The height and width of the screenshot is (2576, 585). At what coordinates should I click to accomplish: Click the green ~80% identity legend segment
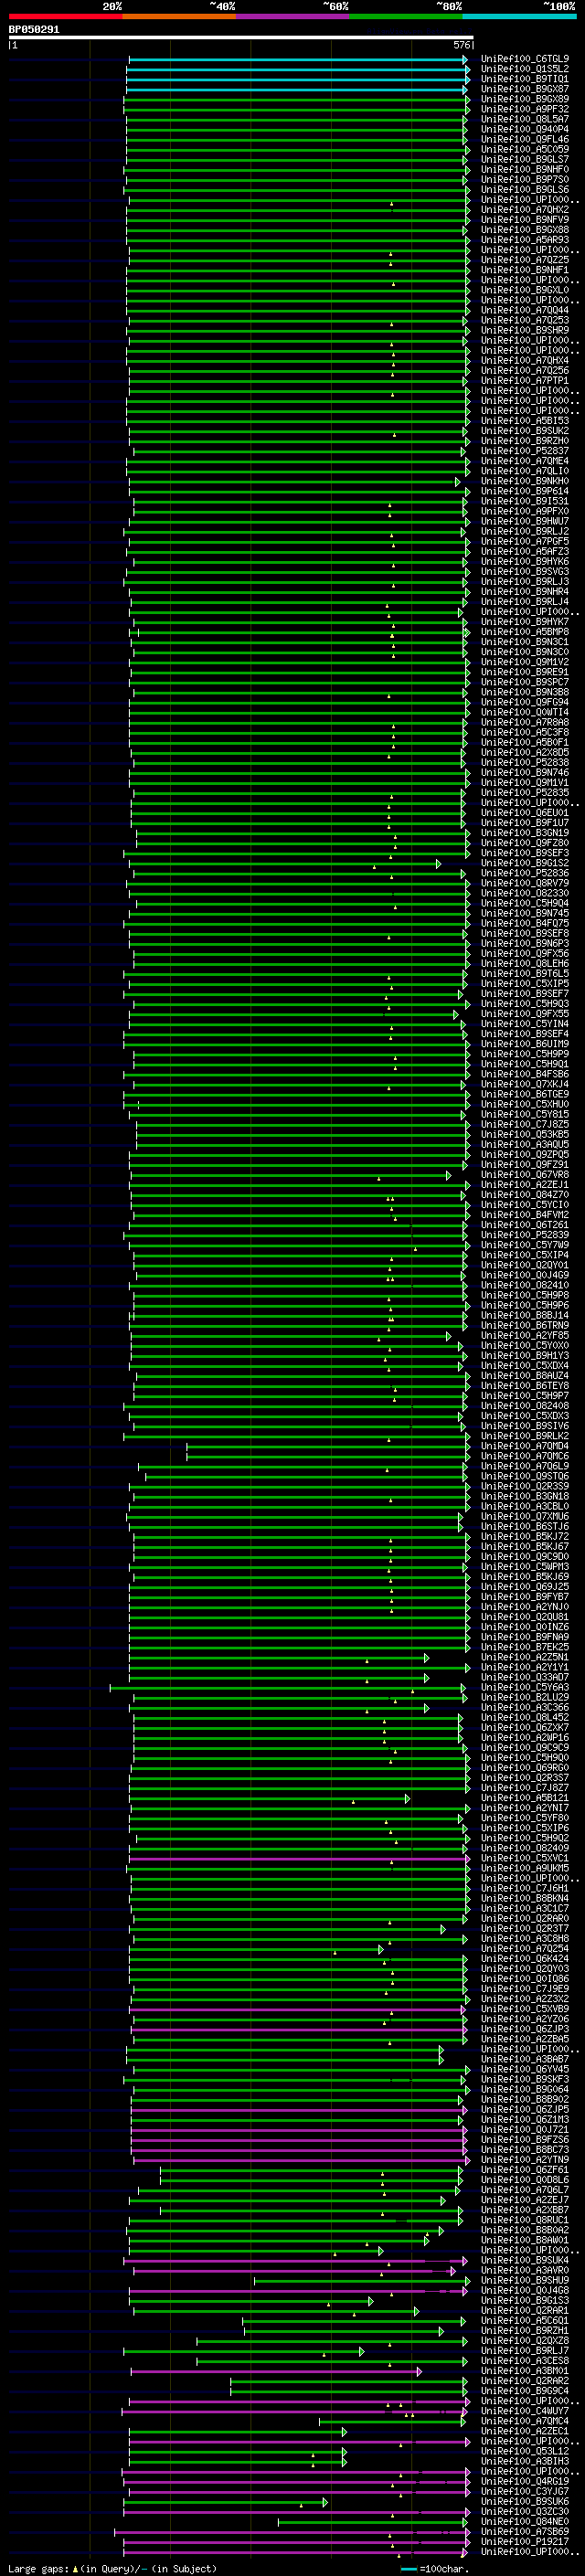(406, 16)
